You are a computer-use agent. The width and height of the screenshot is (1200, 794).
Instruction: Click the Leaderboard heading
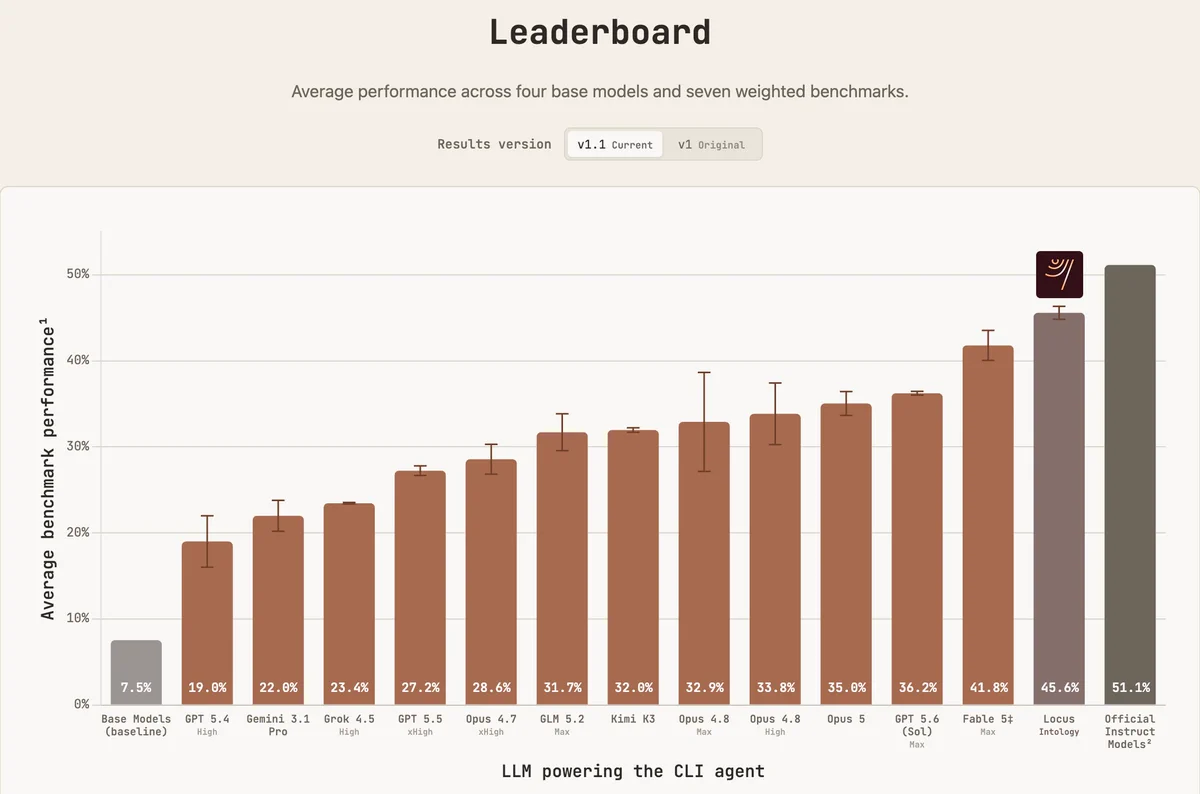[600, 32]
